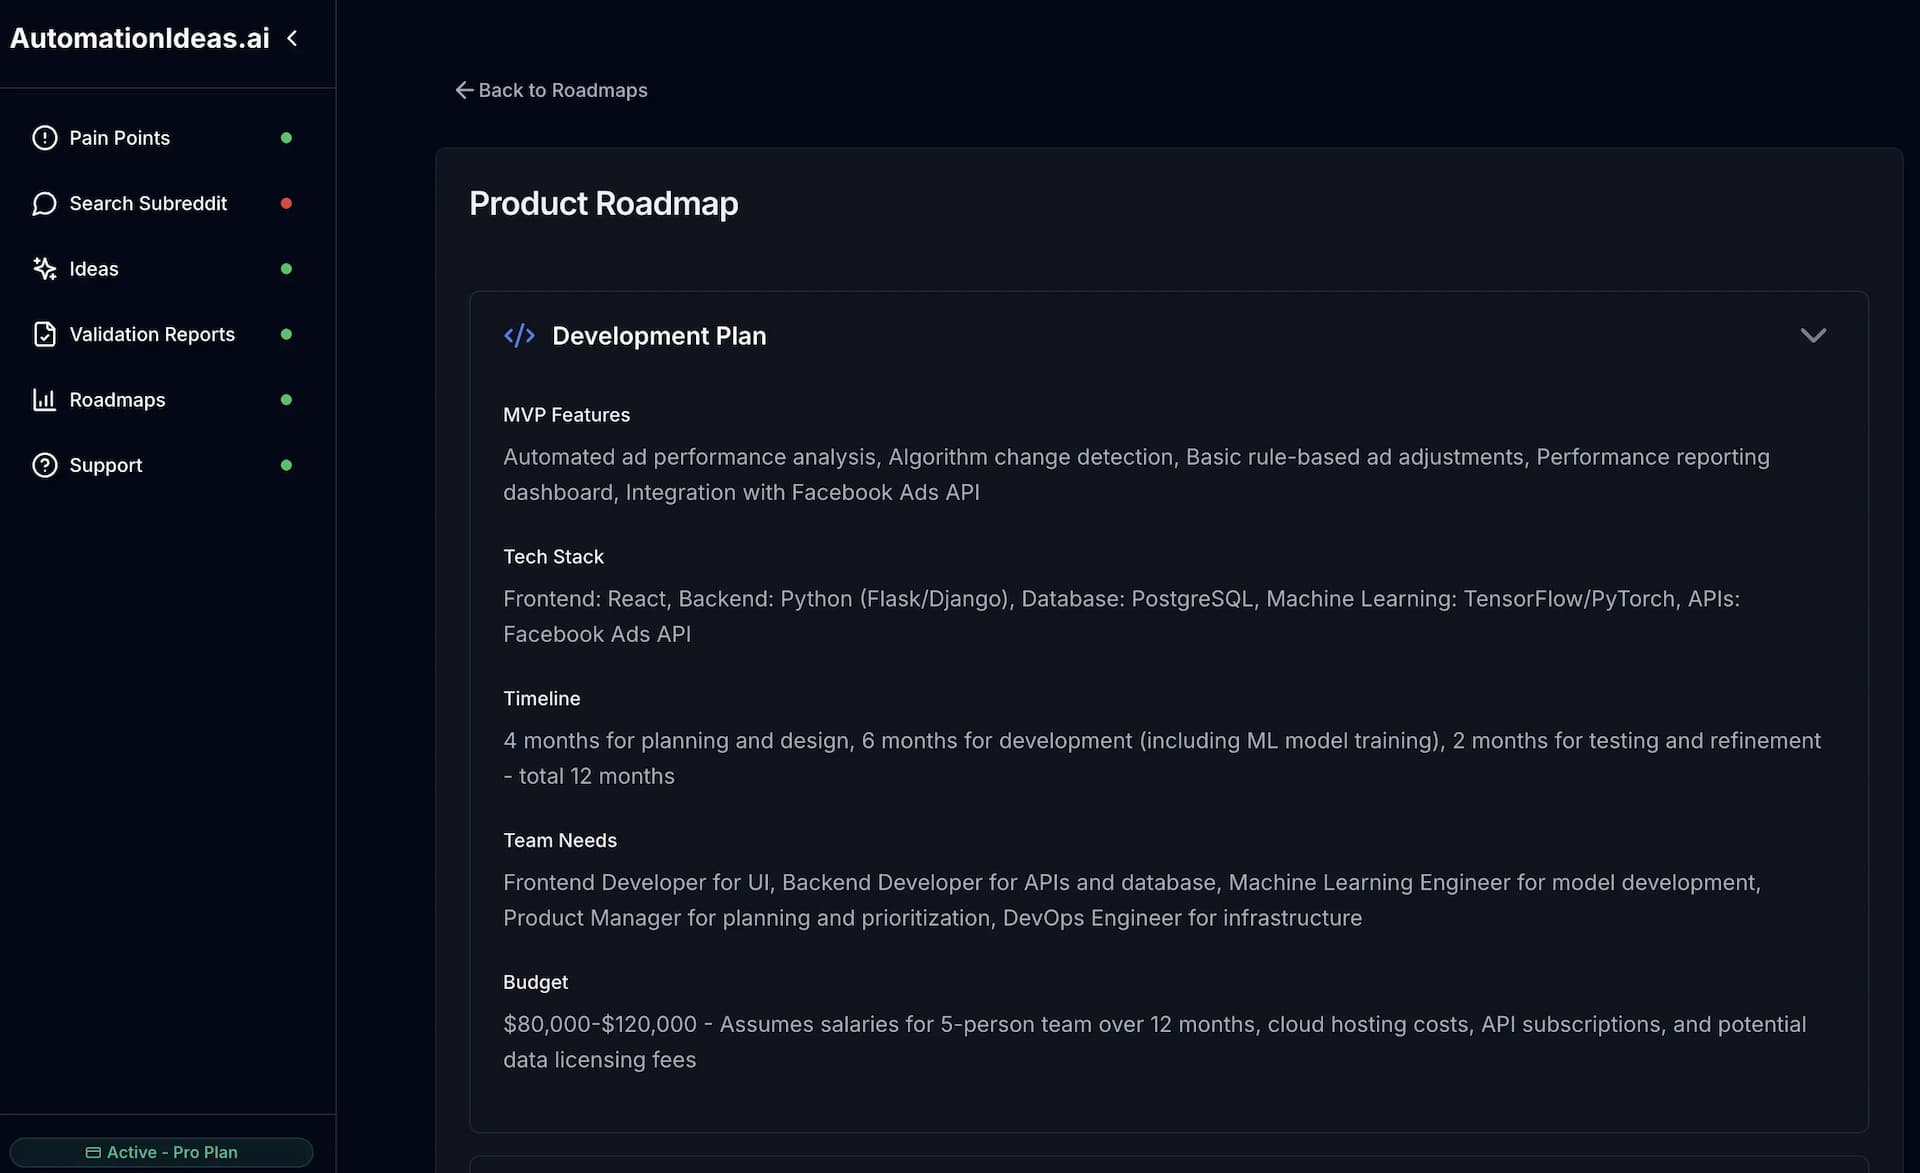This screenshot has height=1173, width=1920.
Task: Click the Roadmaps bar chart icon
Action: coord(45,400)
